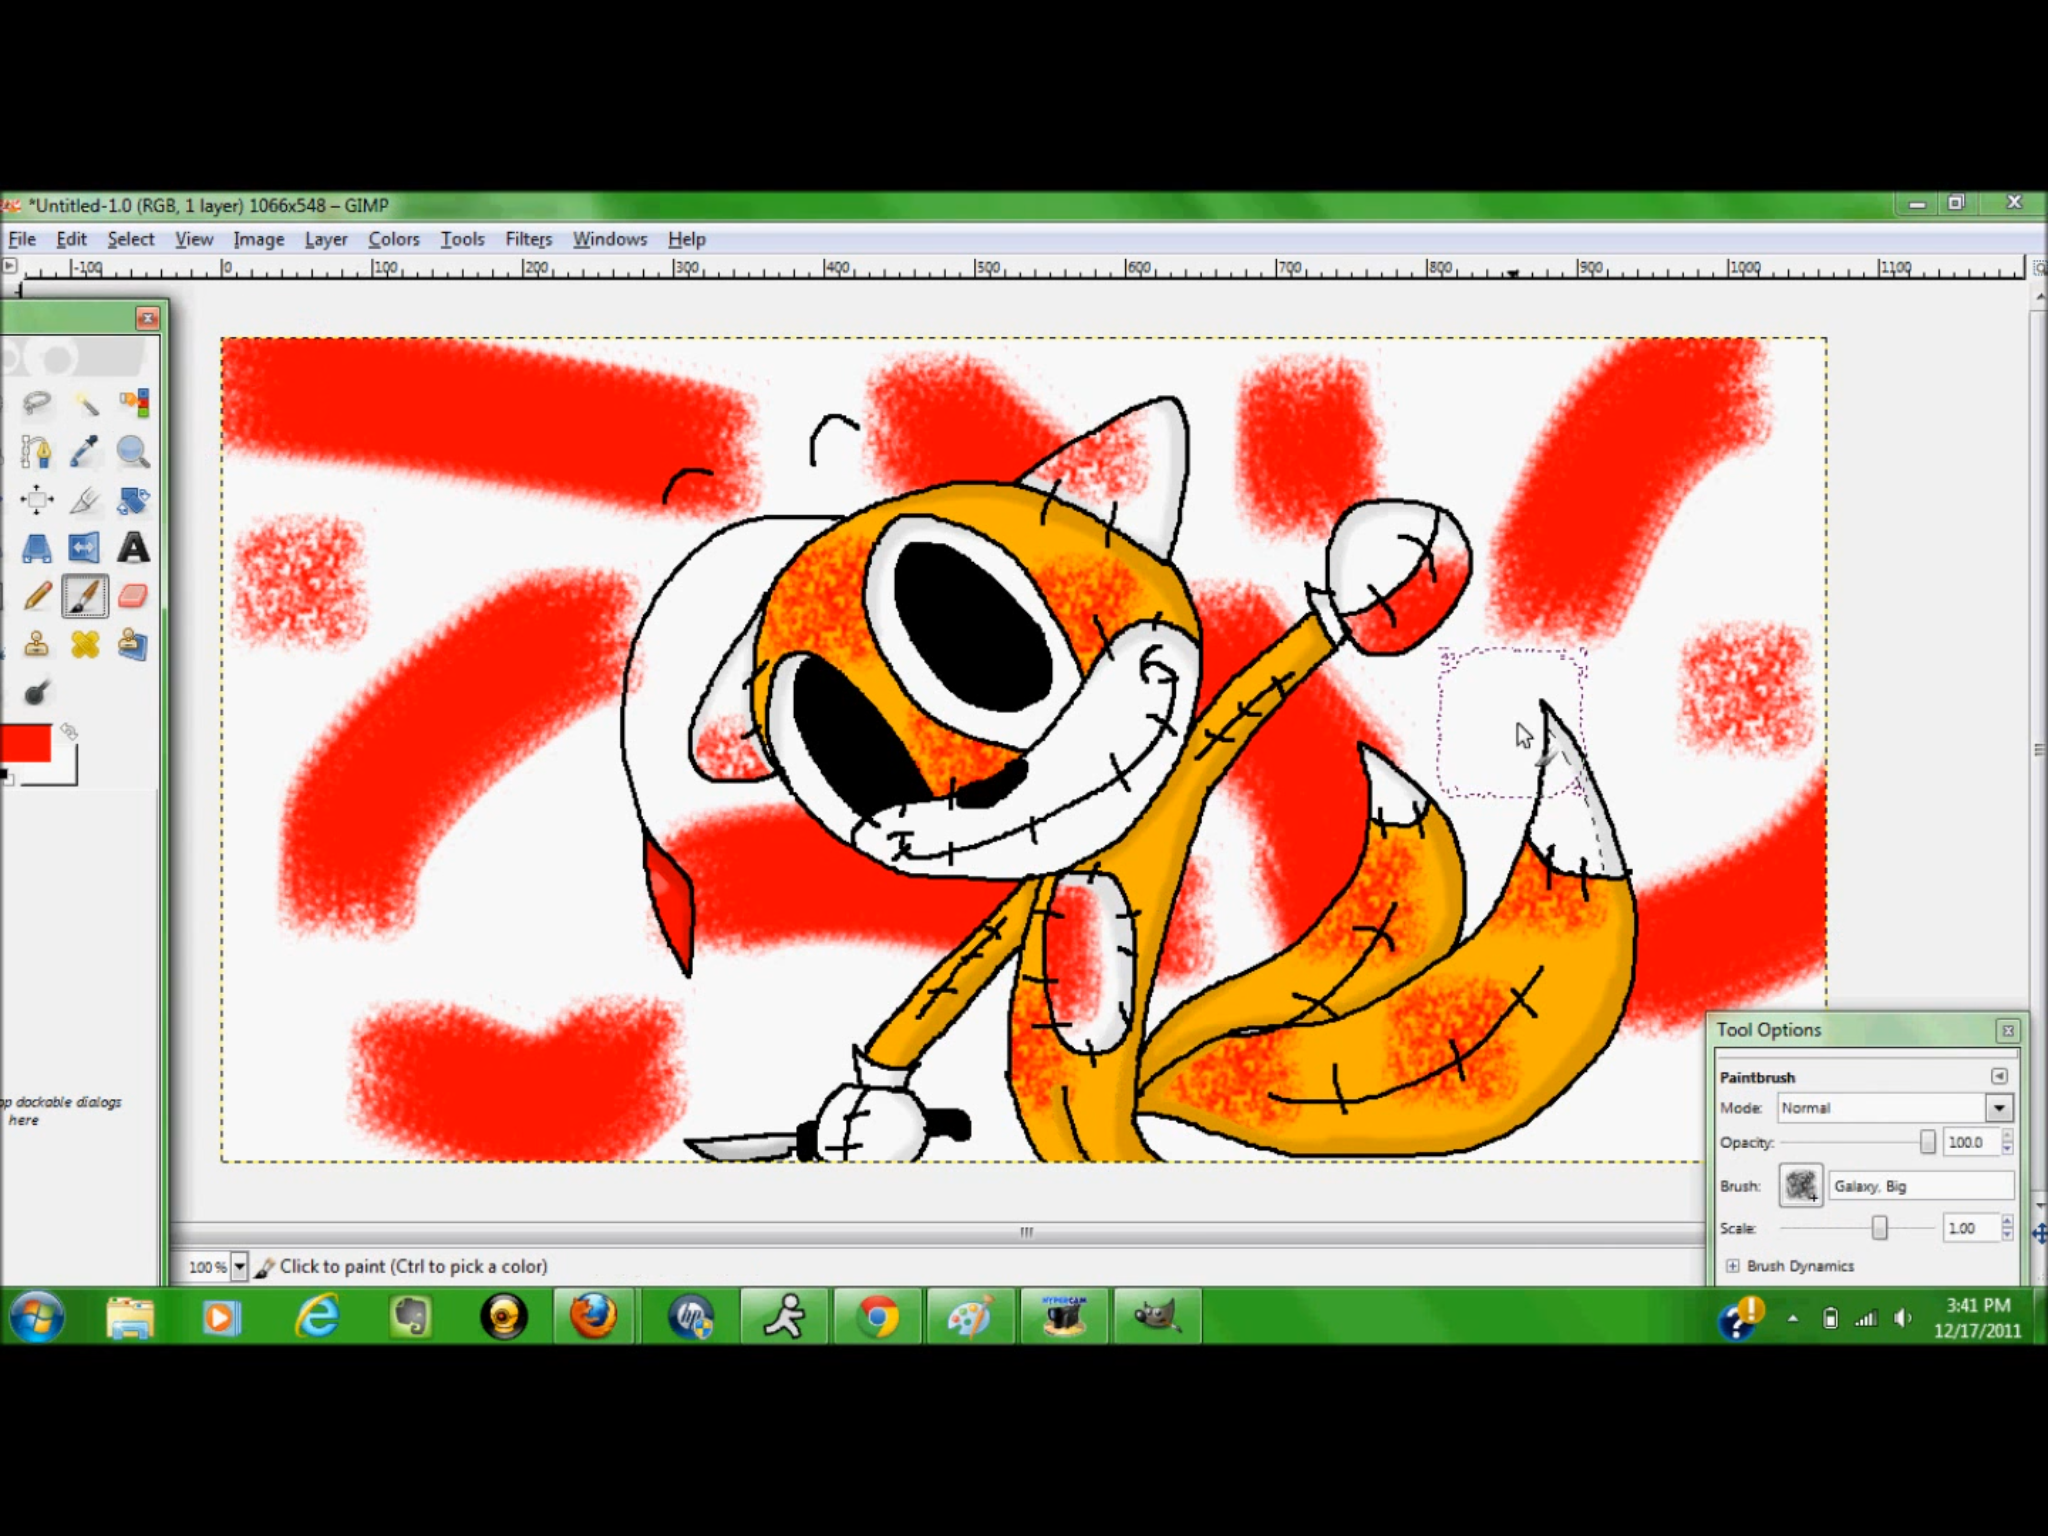Close the toolbox window

[x=148, y=318]
